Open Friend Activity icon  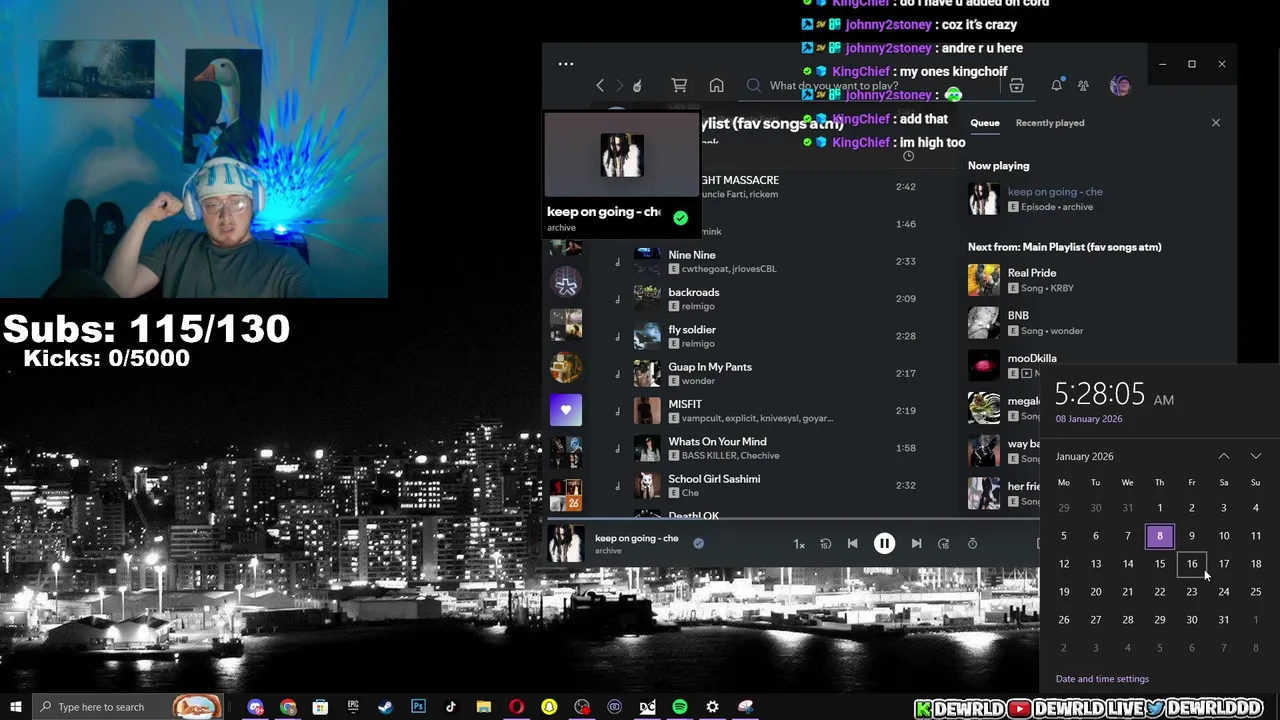[x=1083, y=86]
